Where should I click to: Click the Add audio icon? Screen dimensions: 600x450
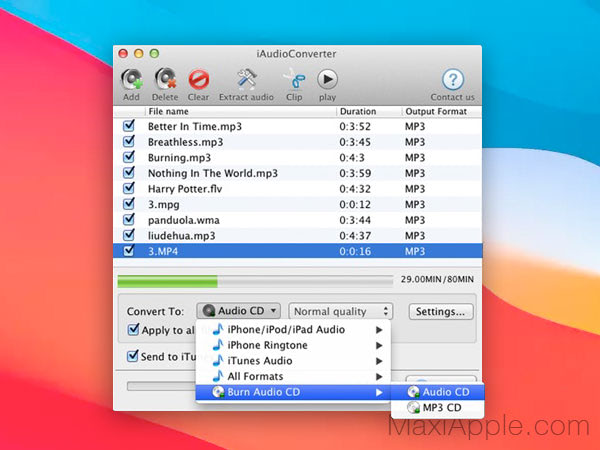[132, 80]
